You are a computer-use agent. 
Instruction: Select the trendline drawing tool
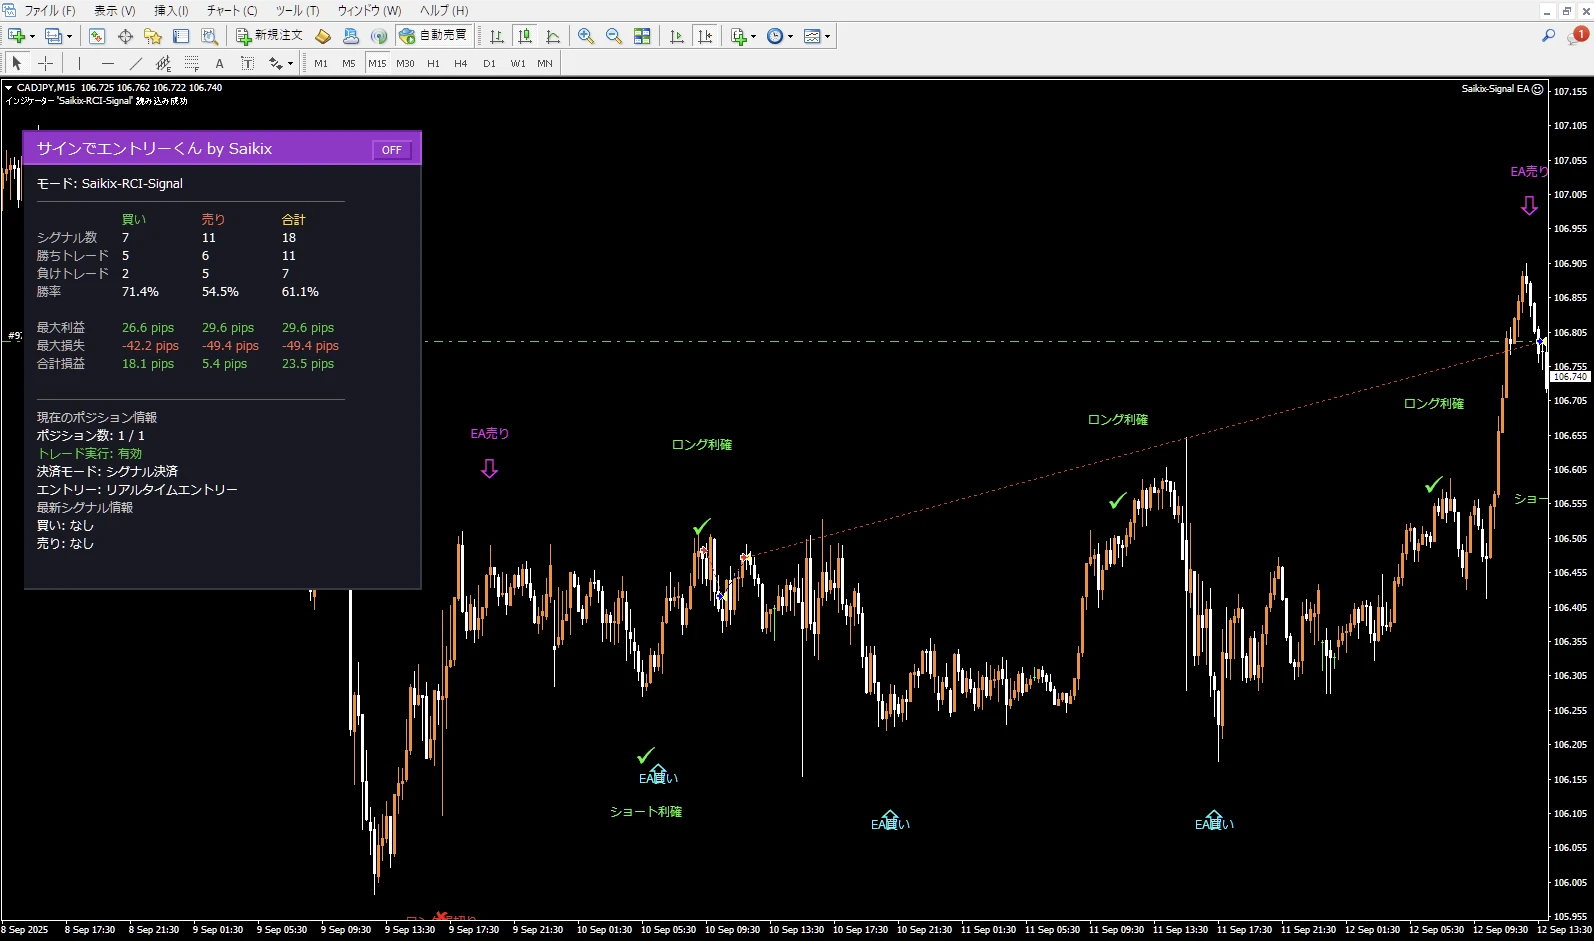click(136, 63)
